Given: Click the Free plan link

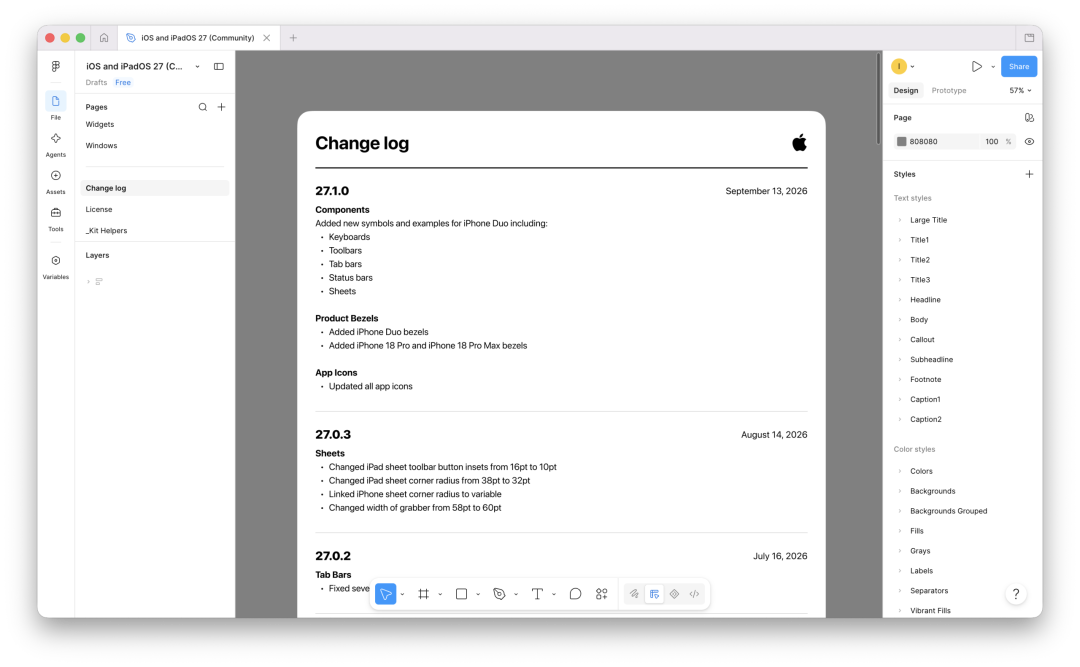Looking at the screenshot, I should pyautogui.click(x=123, y=83).
